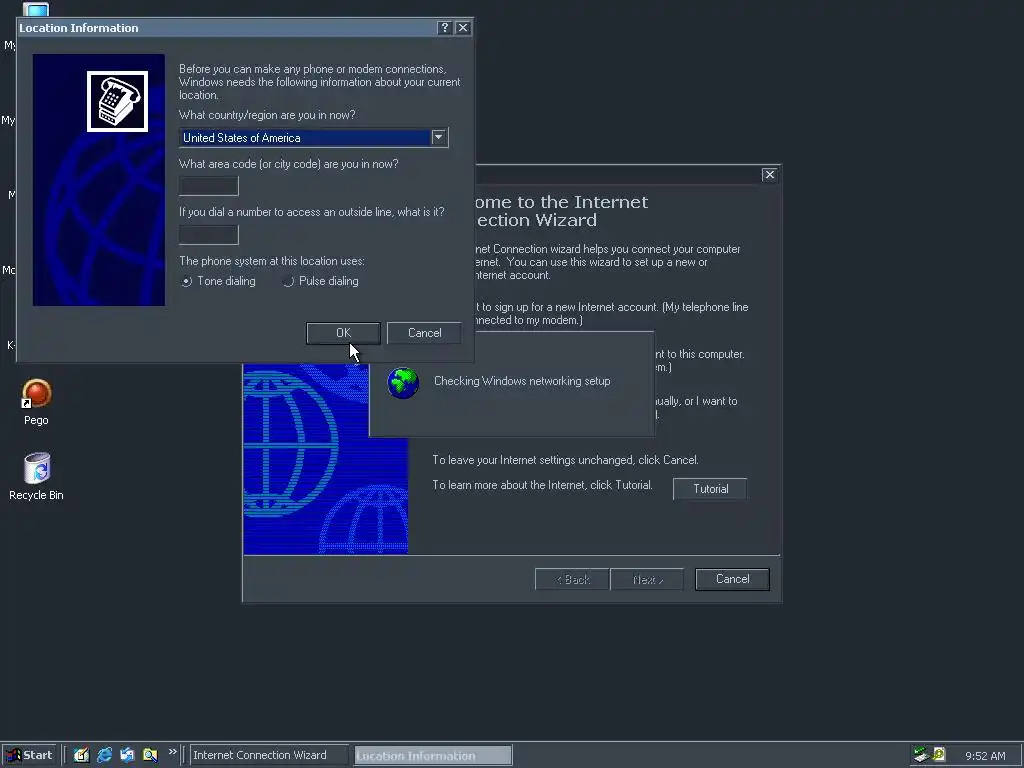Confirm Location Information with OK

(344, 333)
